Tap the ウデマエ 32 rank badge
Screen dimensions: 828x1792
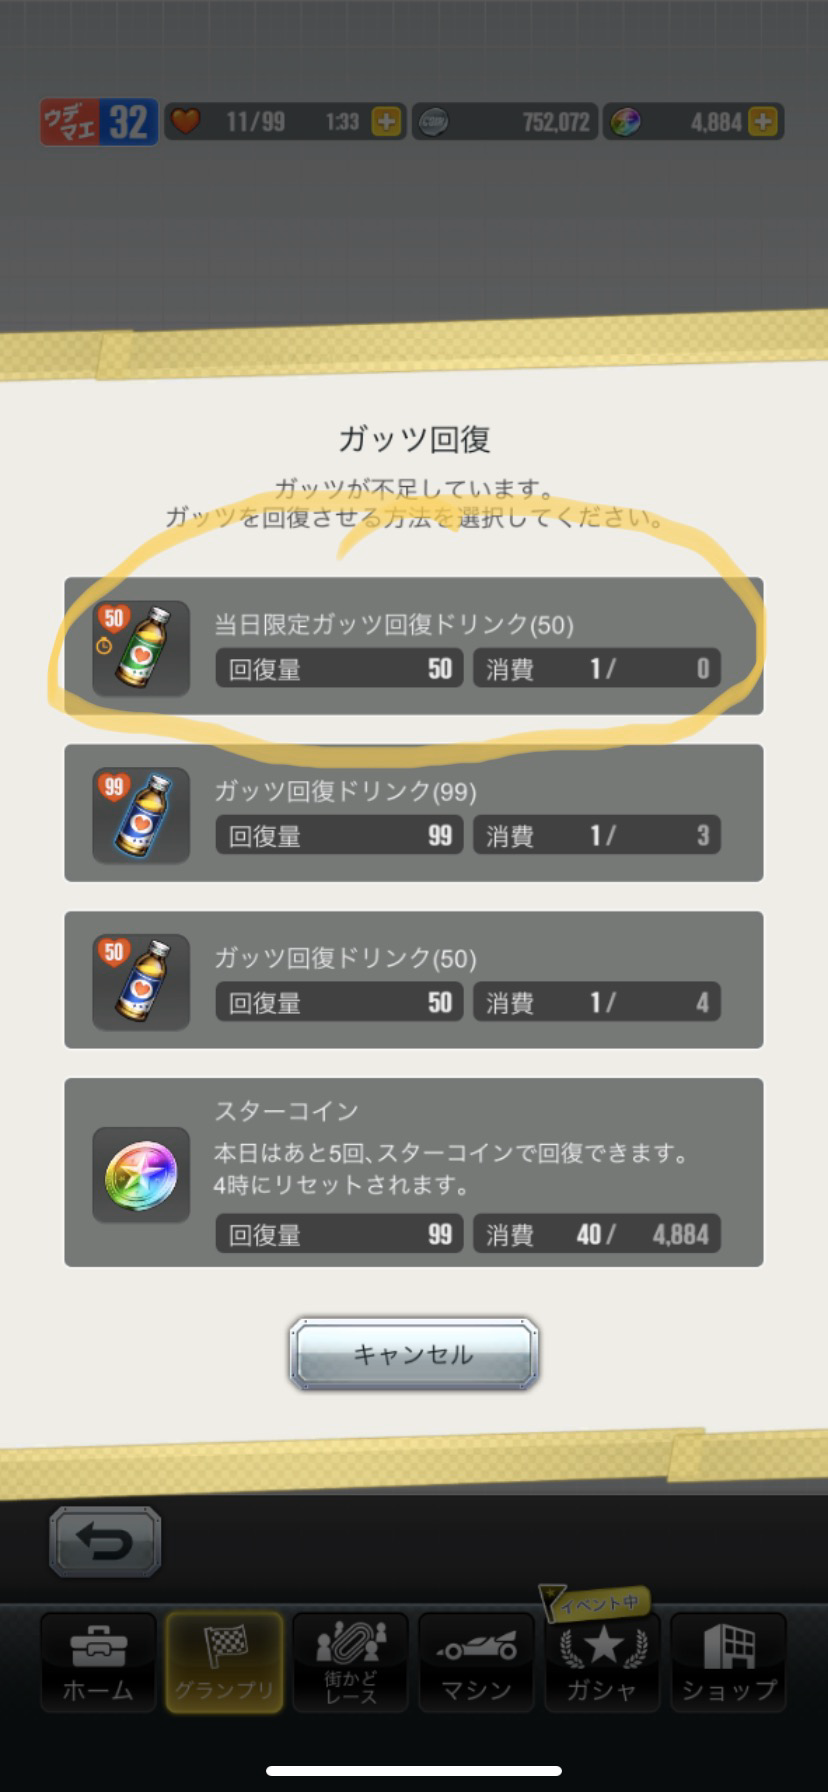pyautogui.click(x=99, y=122)
